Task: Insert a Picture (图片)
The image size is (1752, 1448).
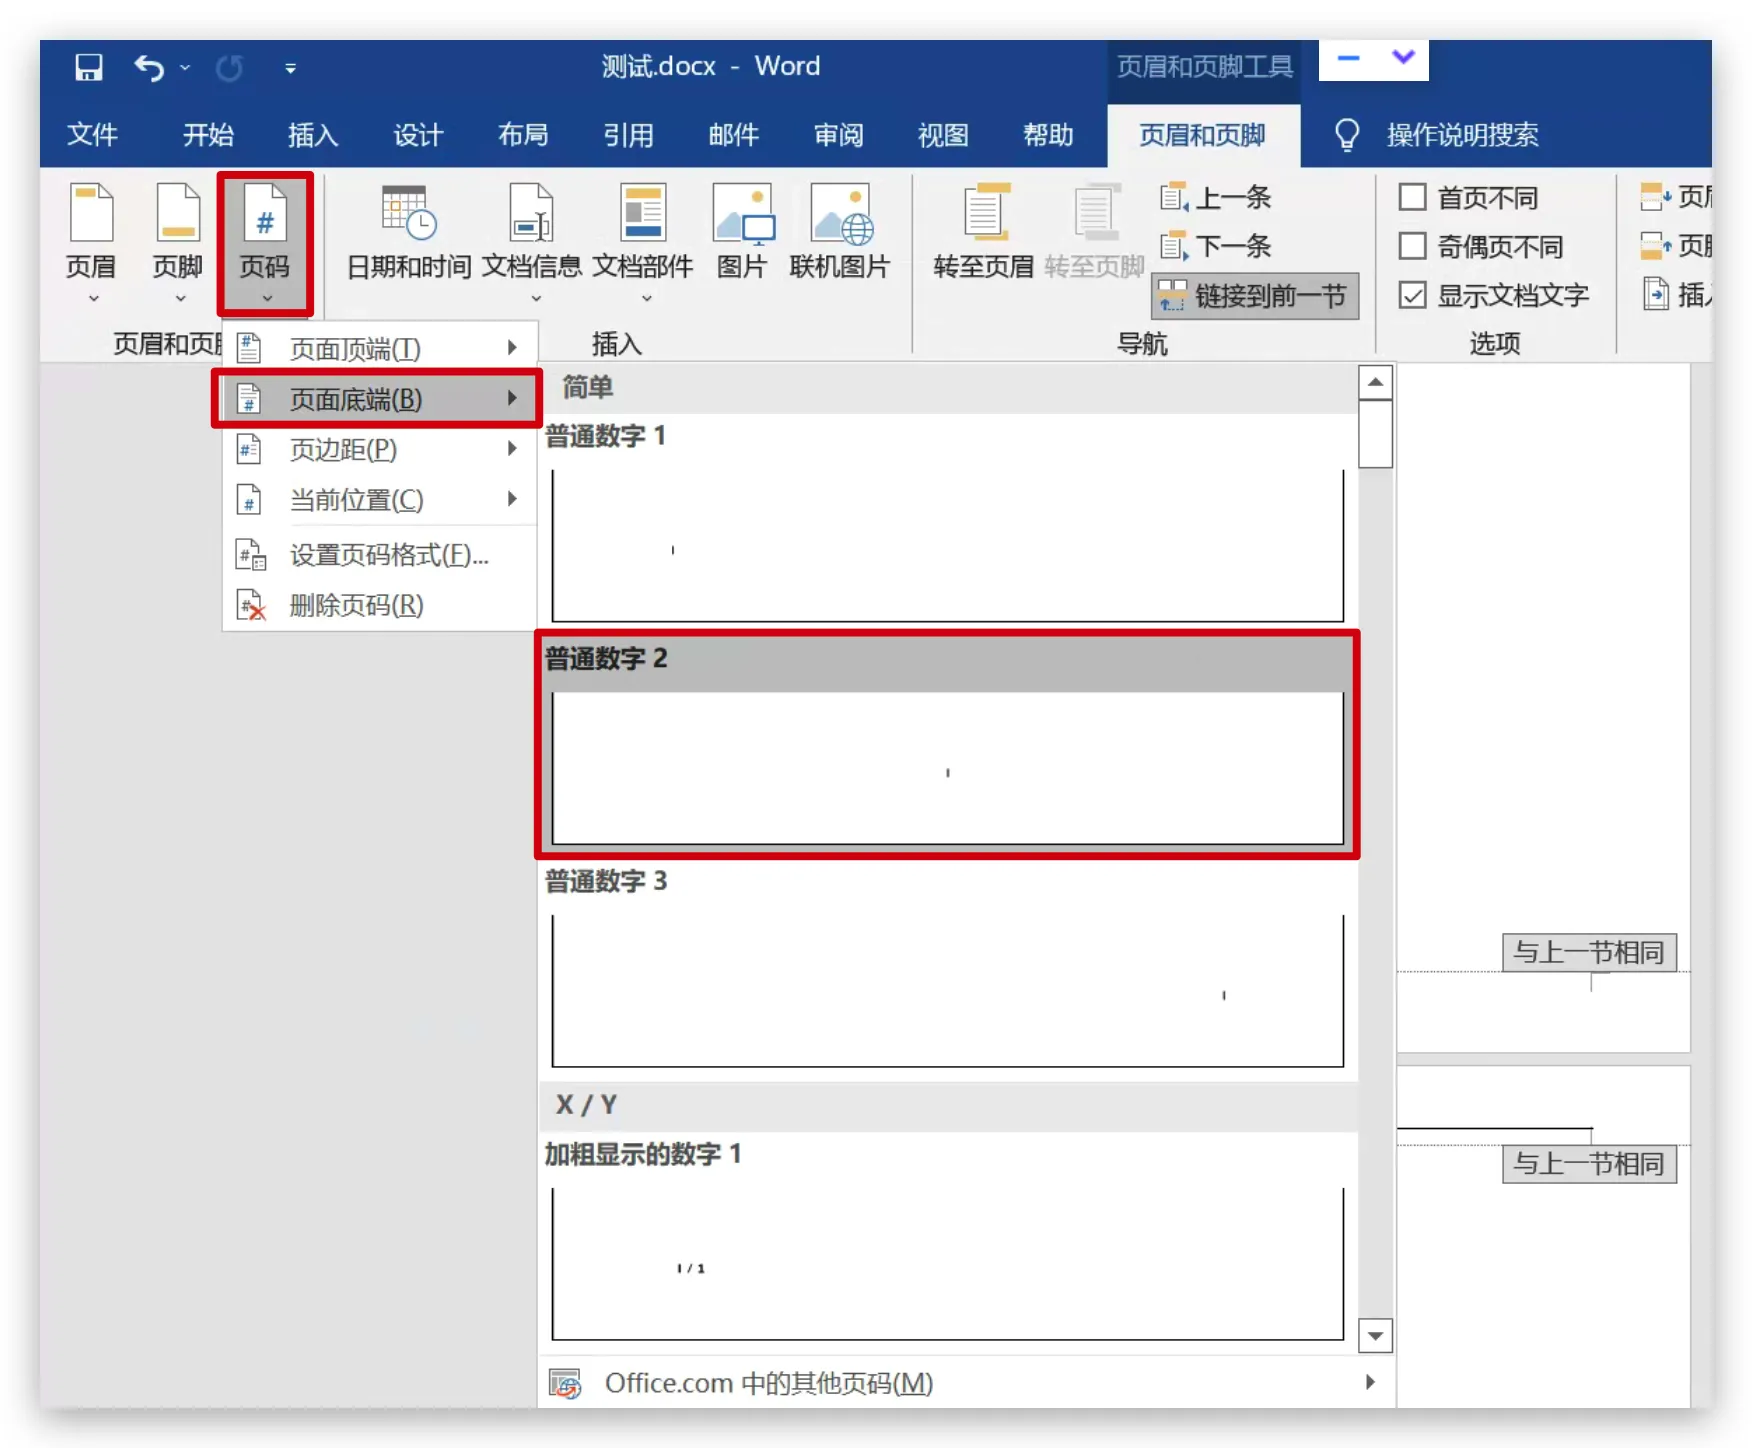Action: (742, 232)
